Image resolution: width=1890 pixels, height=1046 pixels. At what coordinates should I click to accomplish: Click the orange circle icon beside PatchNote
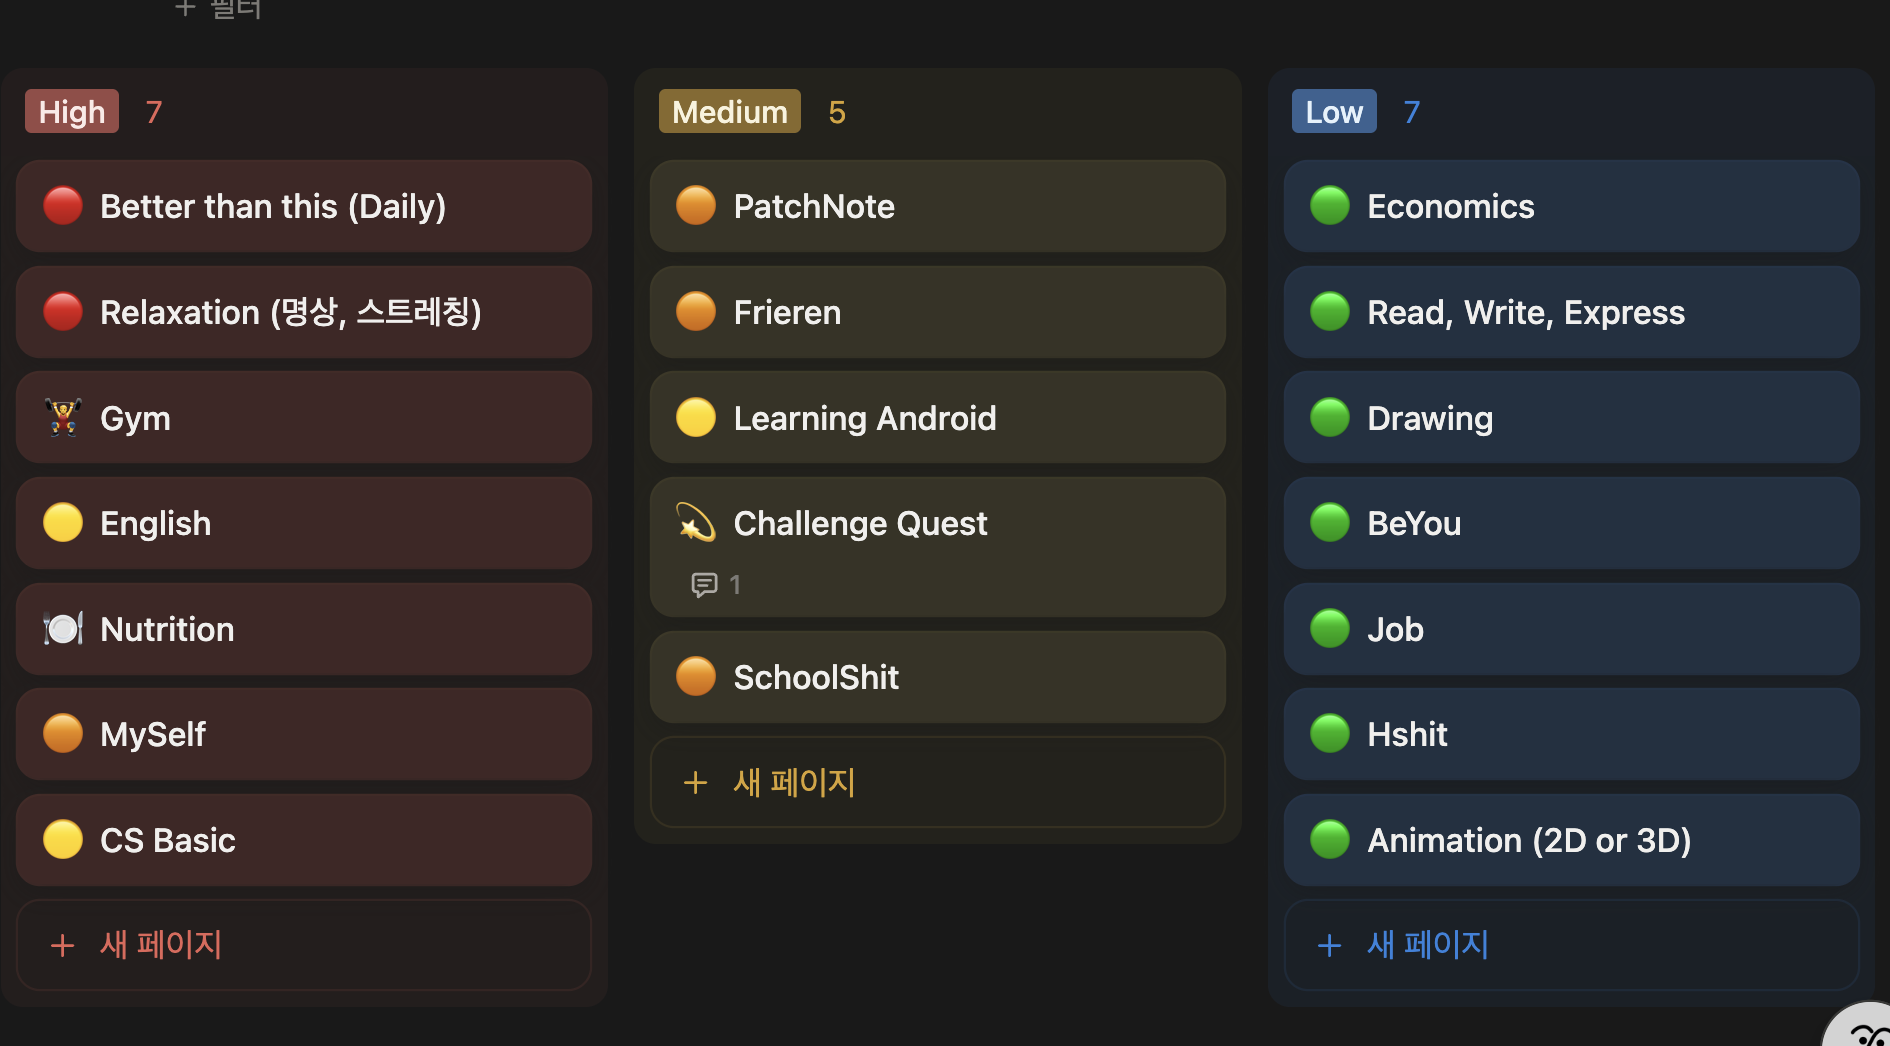click(x=696, y=206)
